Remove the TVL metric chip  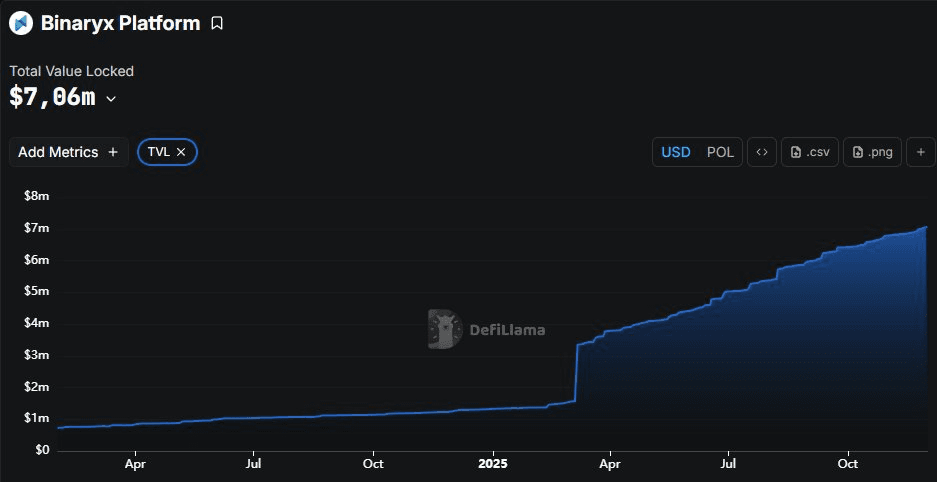(181, 152)
